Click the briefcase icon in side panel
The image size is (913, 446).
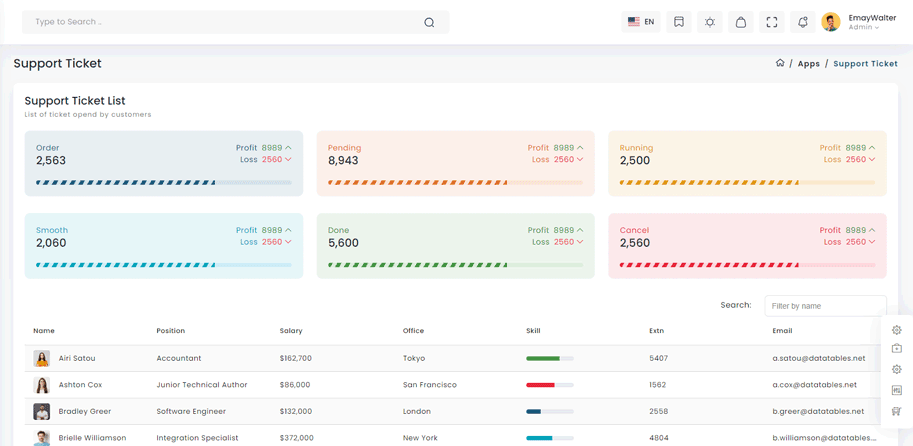[x=897, y=349]
